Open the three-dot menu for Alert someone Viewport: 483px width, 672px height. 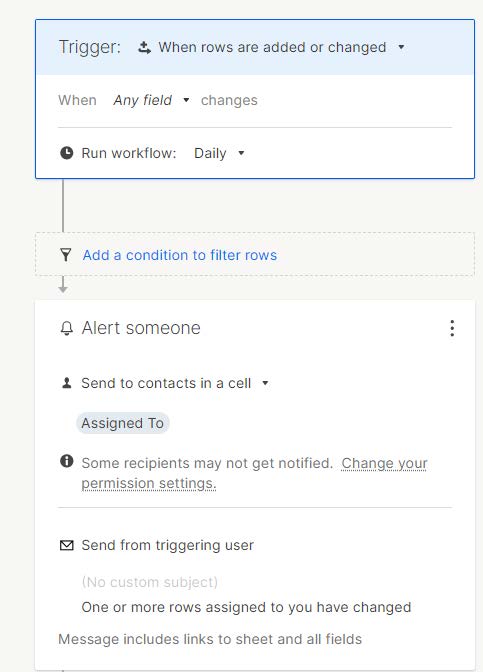point(452,328)
